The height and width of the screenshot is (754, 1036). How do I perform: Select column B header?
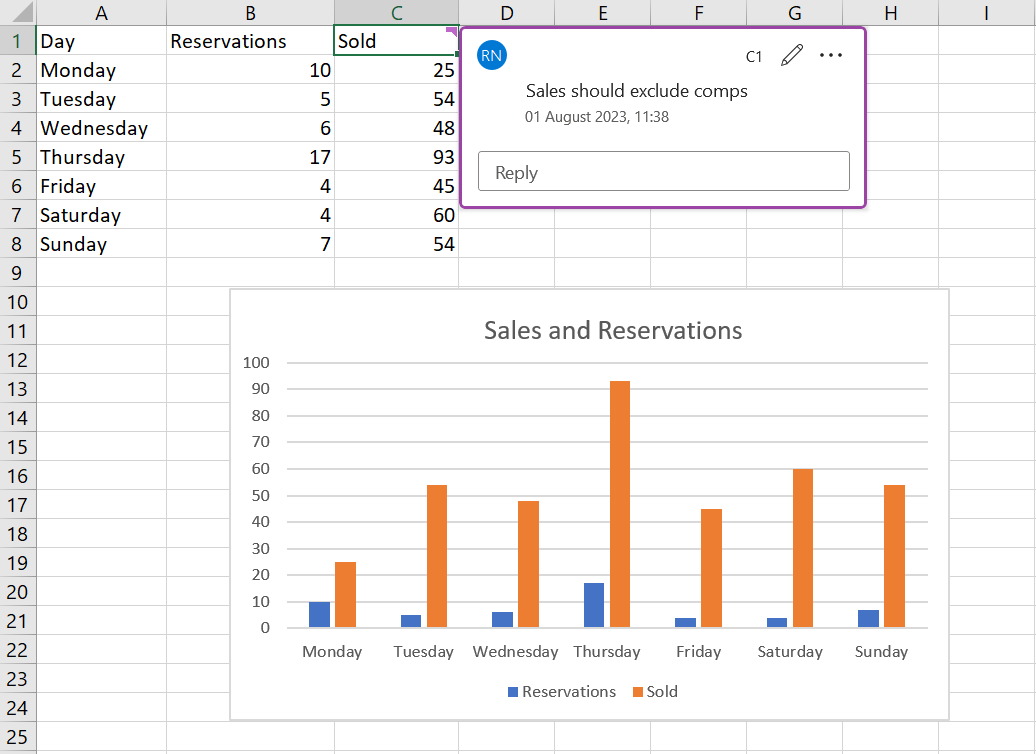pyautogui.click(x=250, y=13)
